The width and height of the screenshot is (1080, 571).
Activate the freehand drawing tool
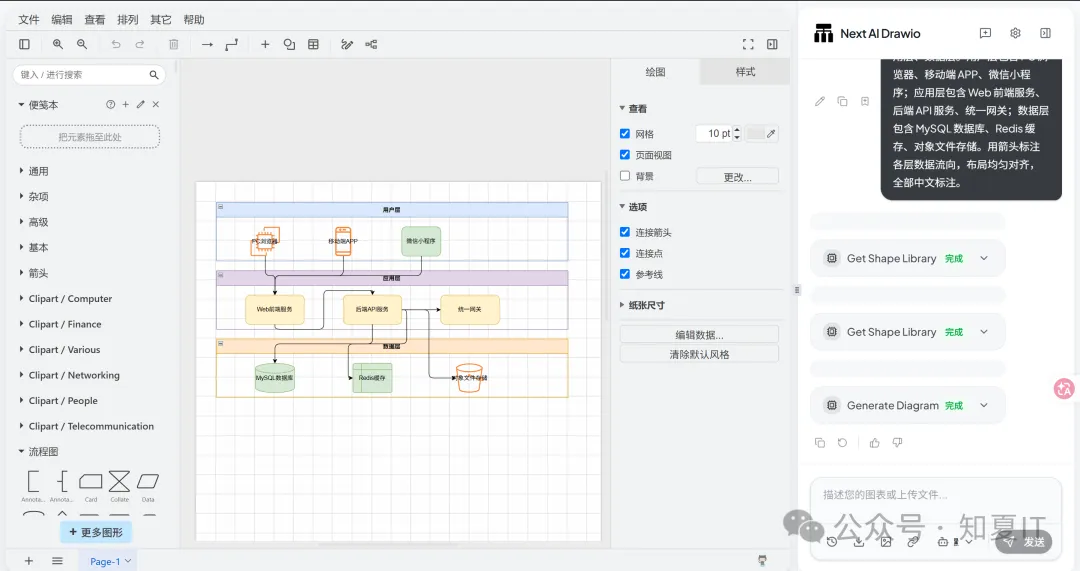tap(347, 44)
